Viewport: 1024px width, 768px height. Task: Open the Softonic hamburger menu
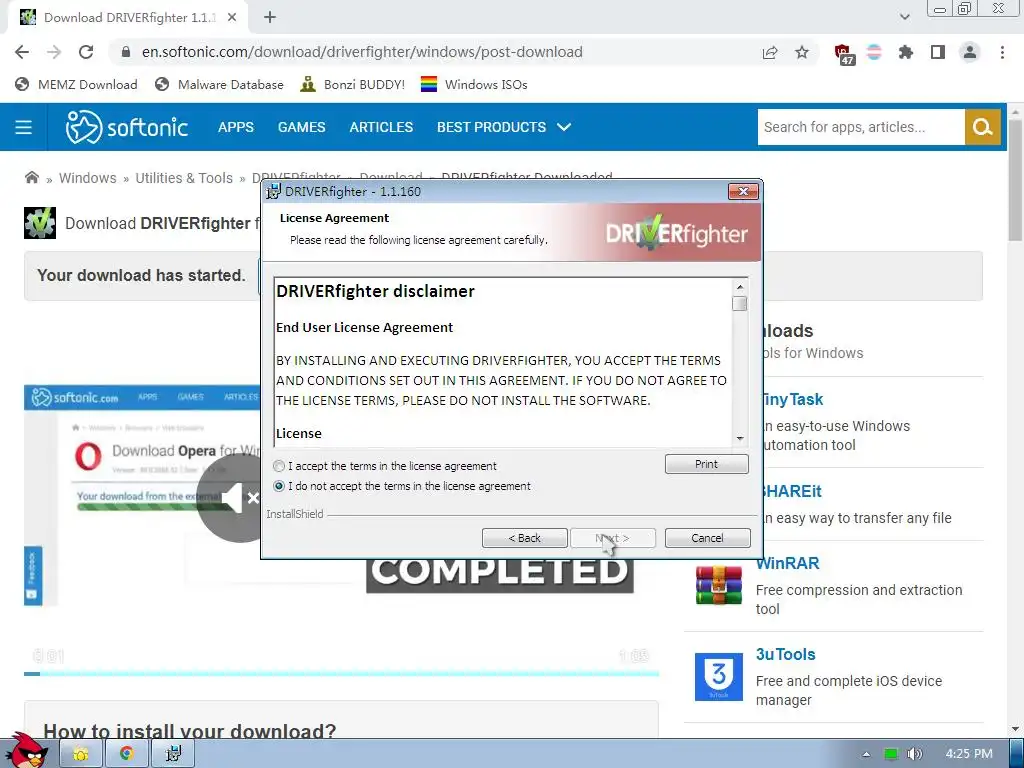click(24, 127)
